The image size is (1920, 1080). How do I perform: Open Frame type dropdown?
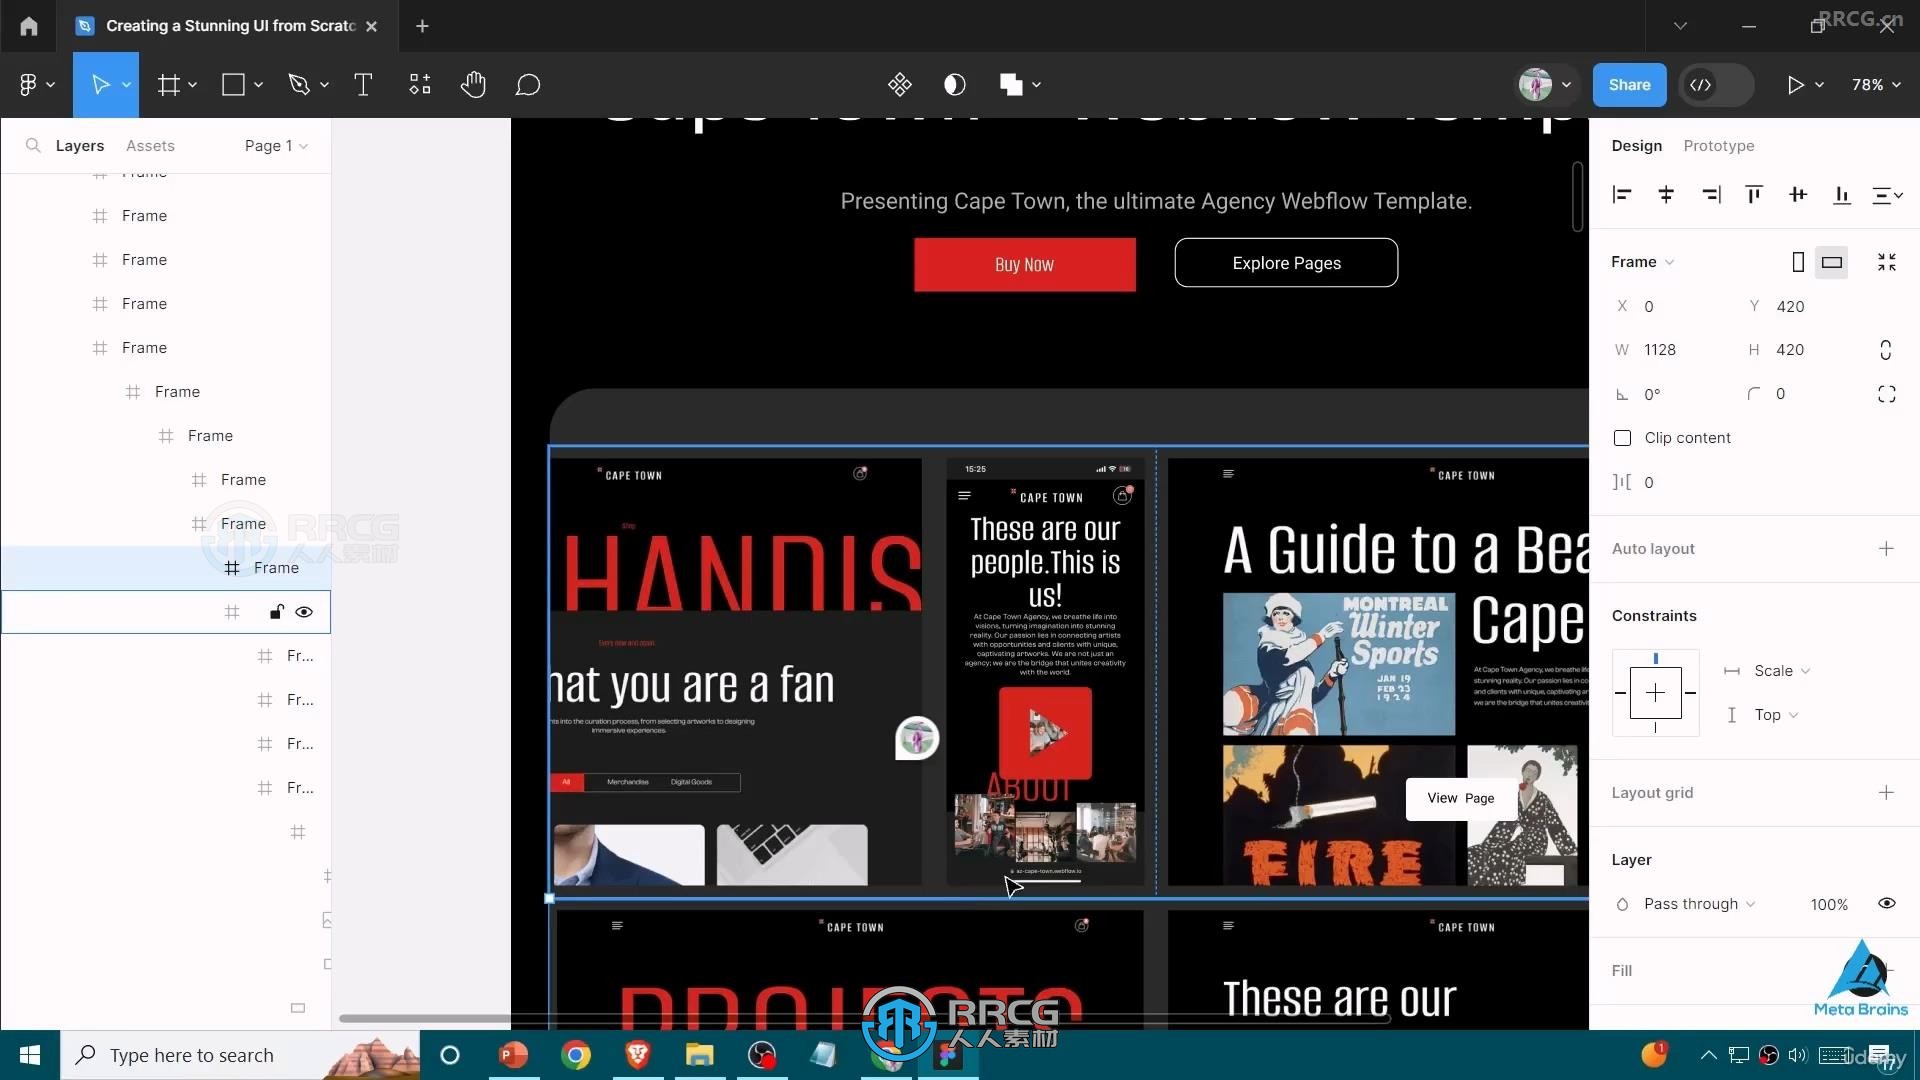coord(1642,262)
